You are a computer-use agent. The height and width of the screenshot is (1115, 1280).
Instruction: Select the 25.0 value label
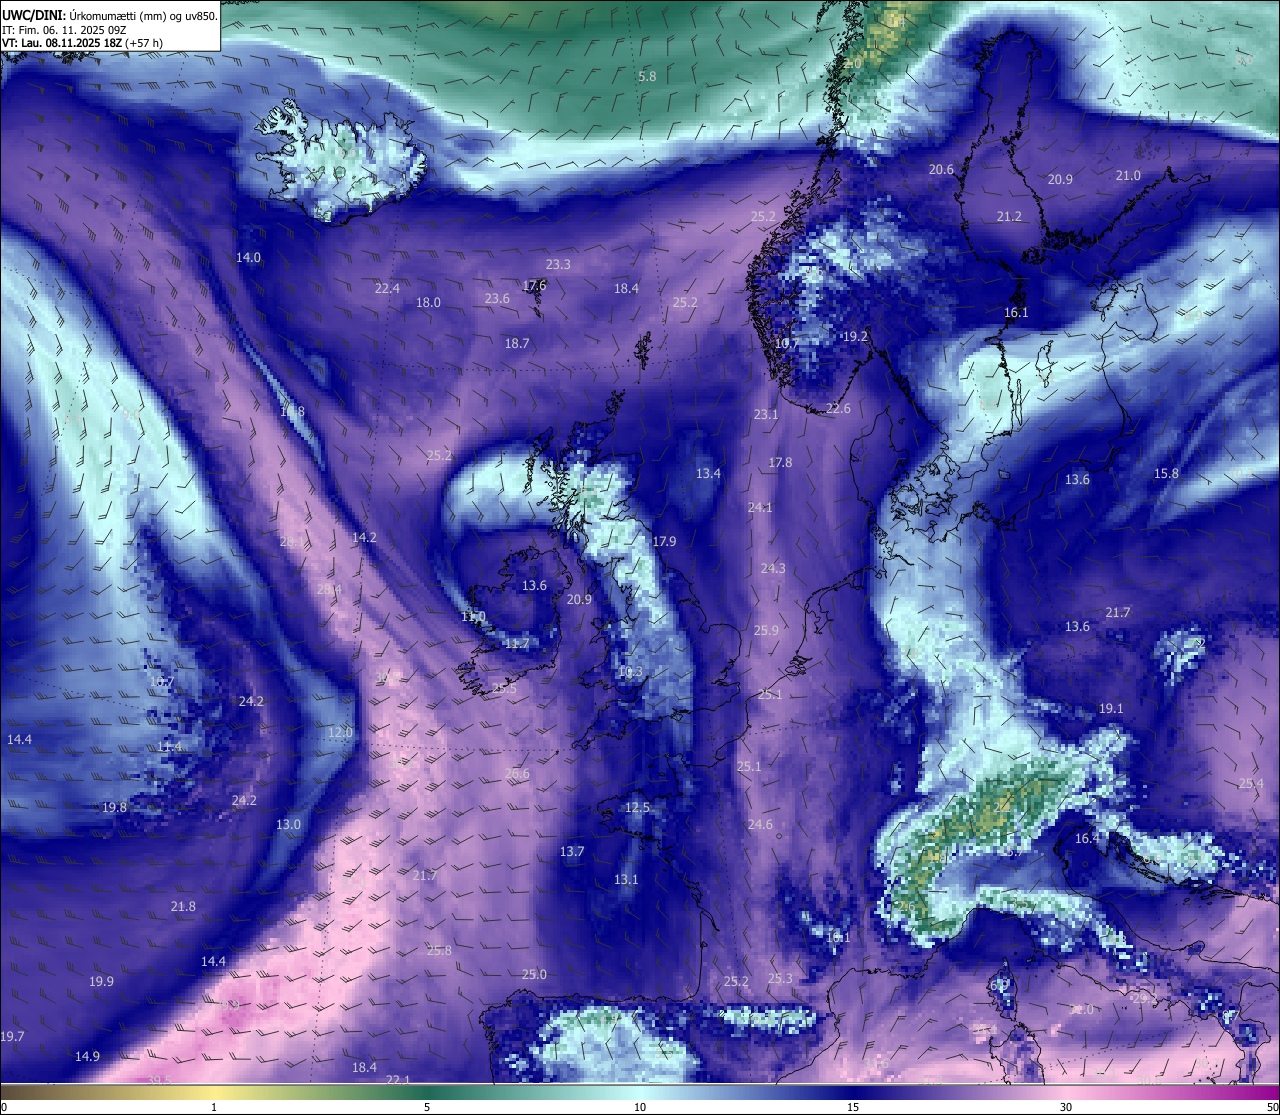pyautogui.click(x=534, y=975)
